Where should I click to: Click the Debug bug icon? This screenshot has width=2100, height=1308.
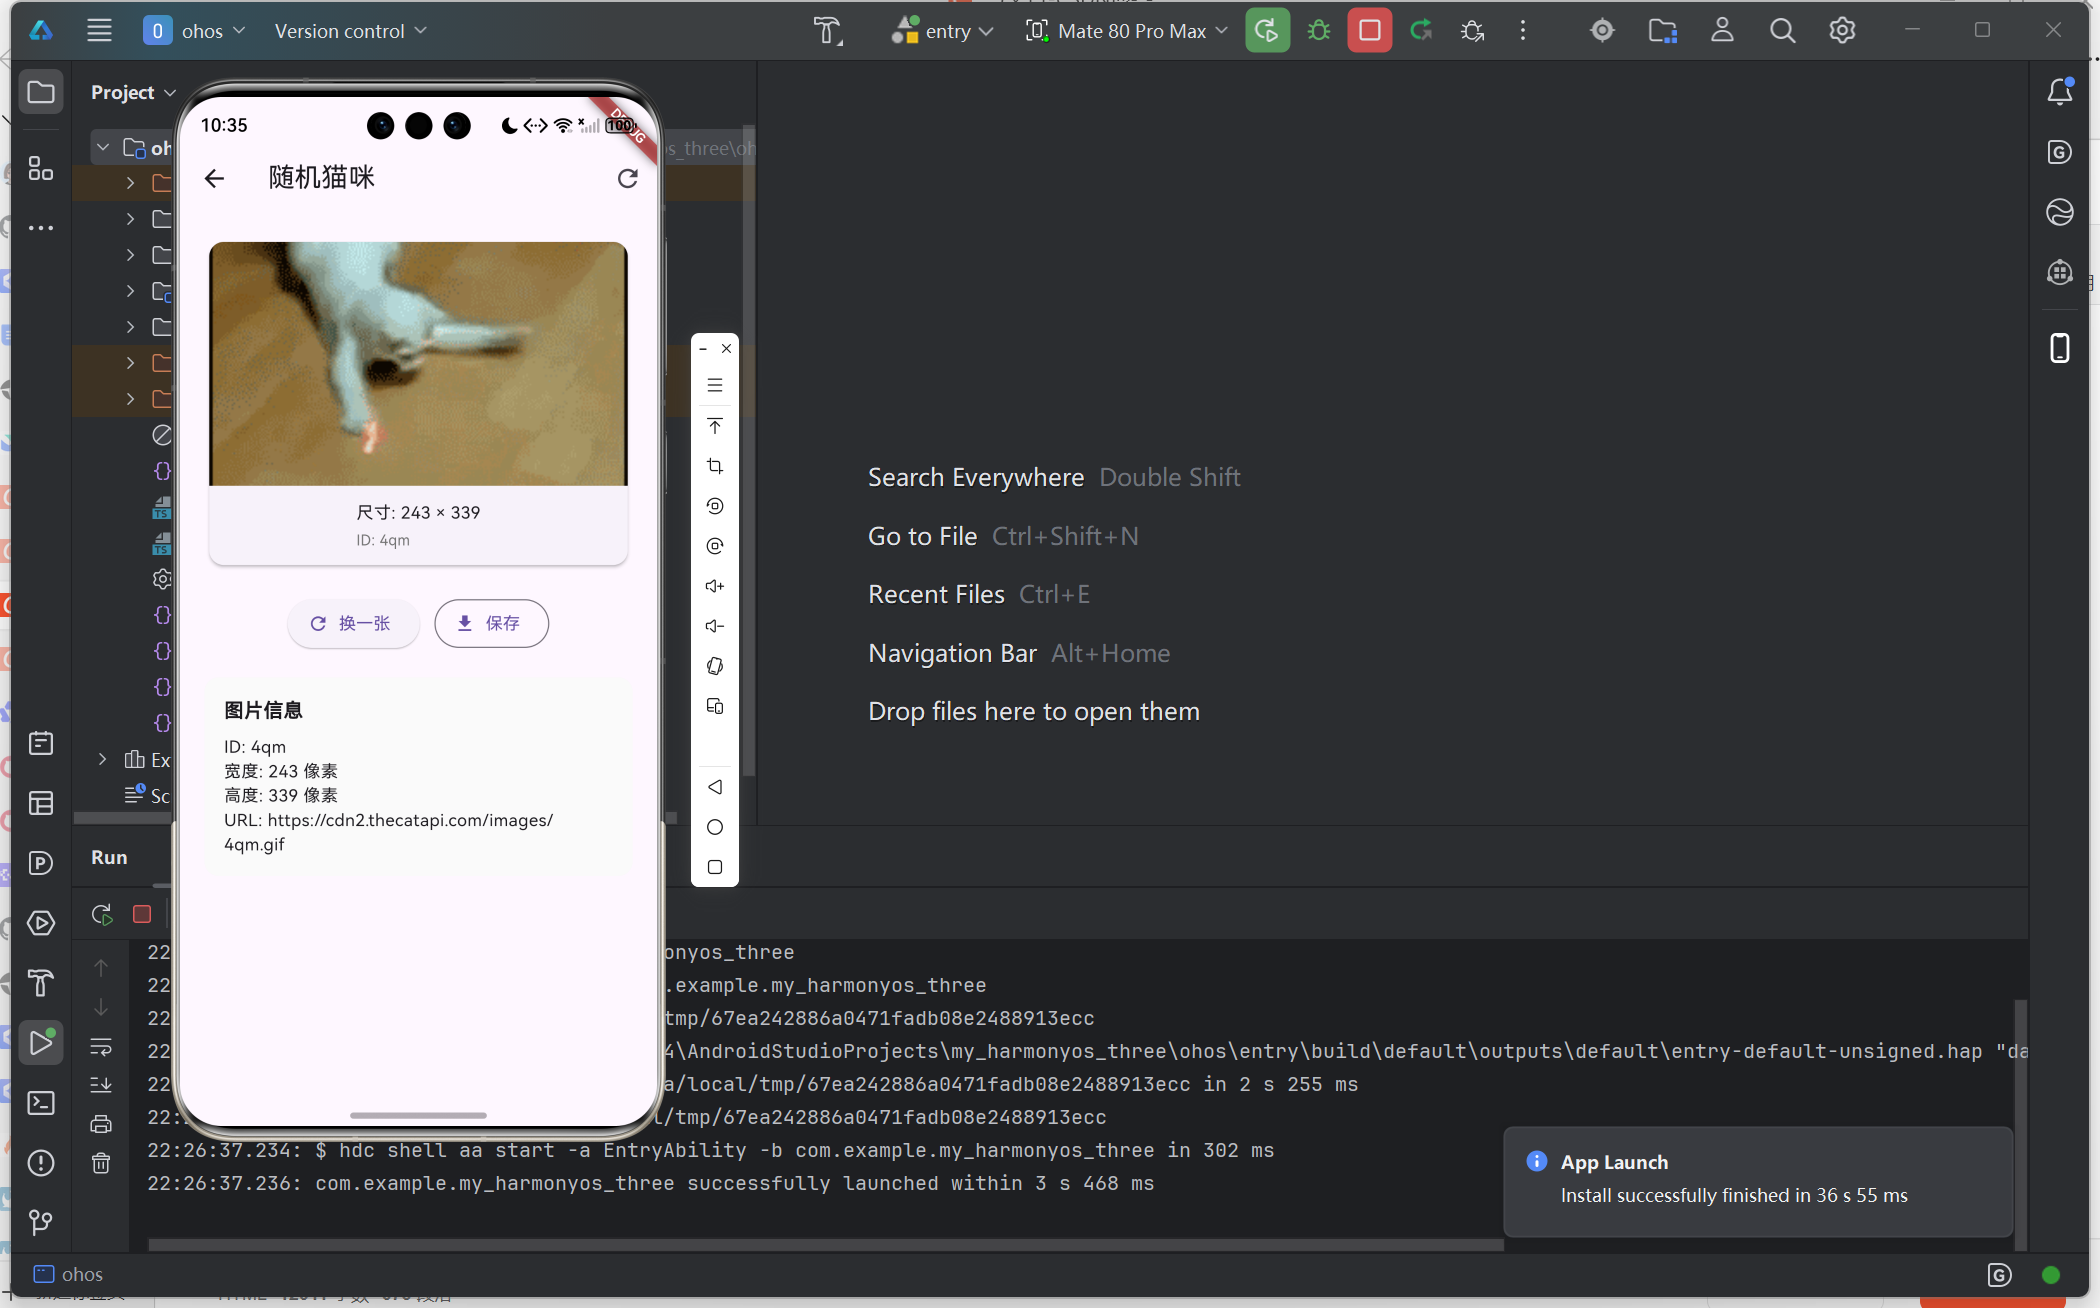pyautogui.click(x=1318, y=31)
